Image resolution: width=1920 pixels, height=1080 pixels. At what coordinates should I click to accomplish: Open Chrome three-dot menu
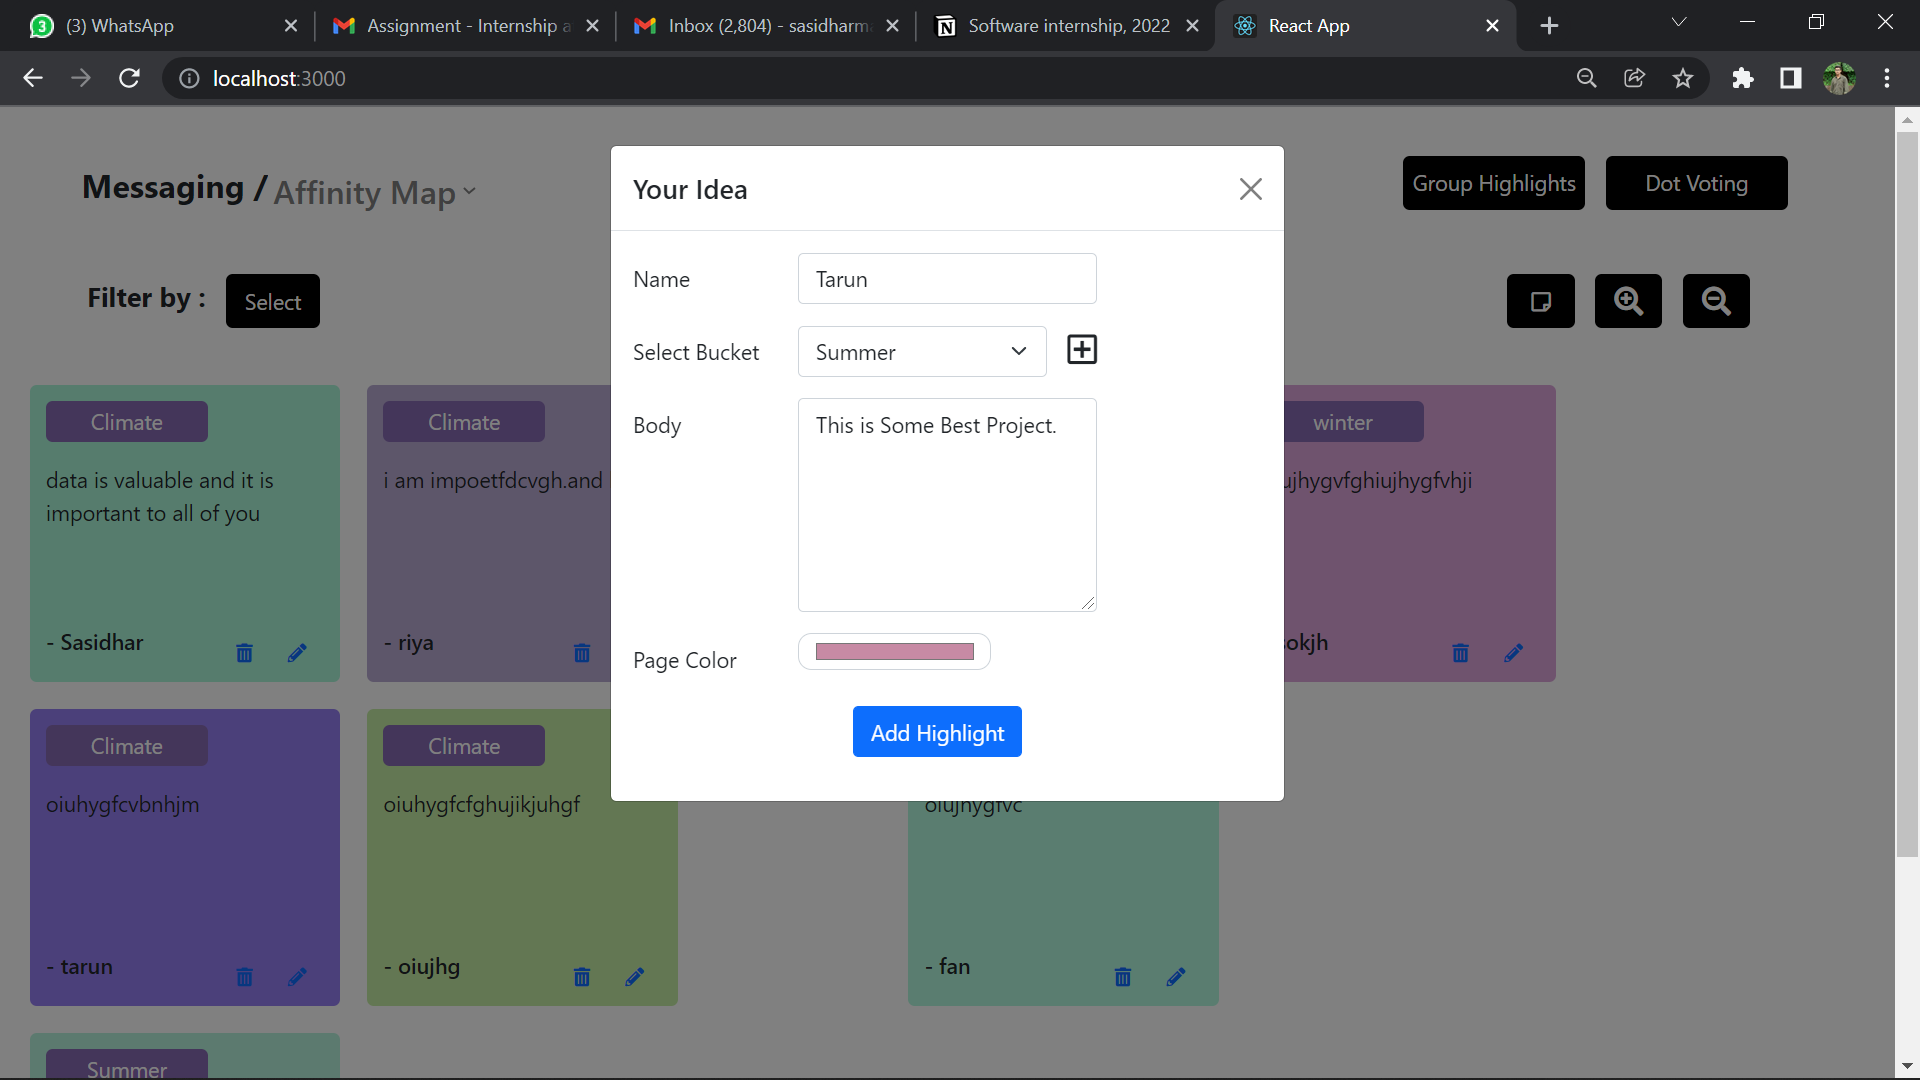(x=1887, y=78)
